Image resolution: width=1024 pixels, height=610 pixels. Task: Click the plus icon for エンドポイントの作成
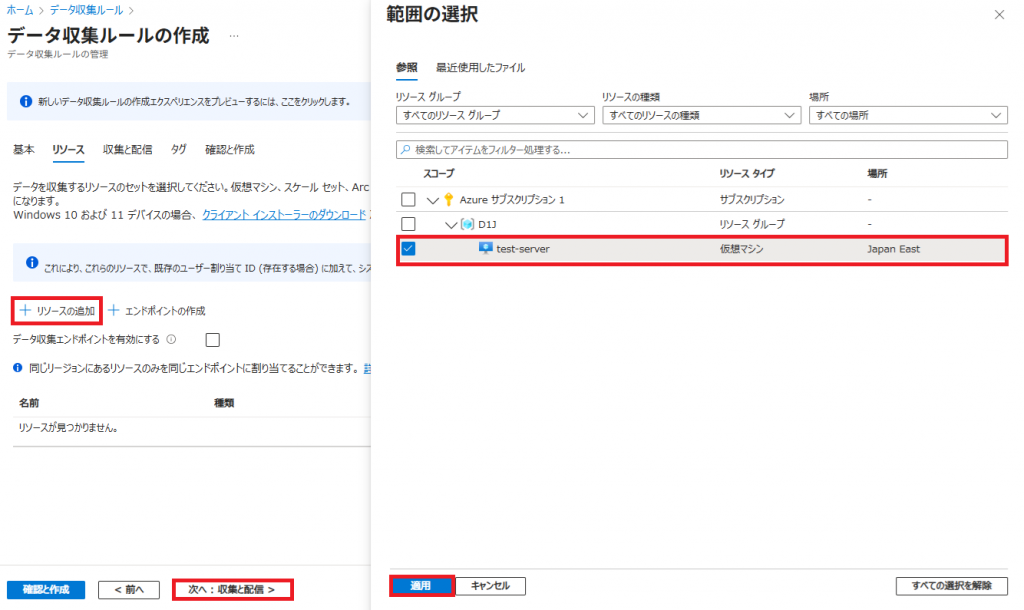[113, 311]
